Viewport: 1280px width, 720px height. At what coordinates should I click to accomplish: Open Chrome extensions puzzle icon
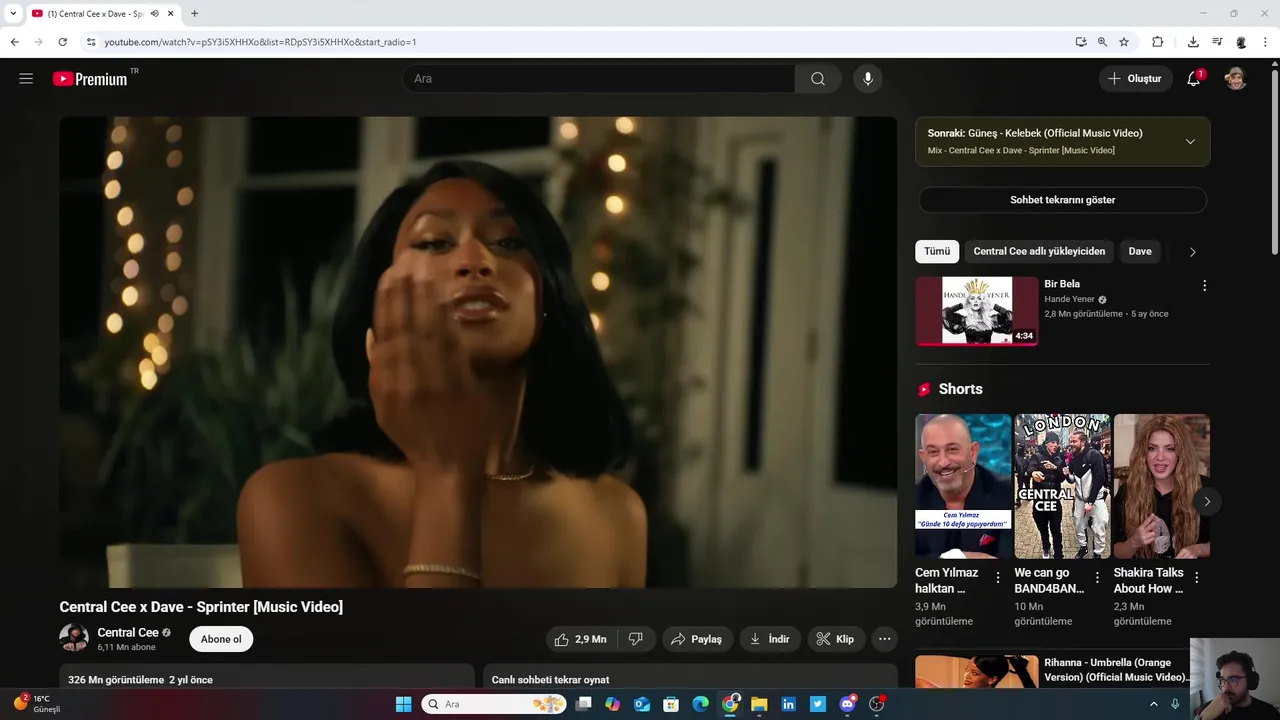click(x=1158, y=42)
